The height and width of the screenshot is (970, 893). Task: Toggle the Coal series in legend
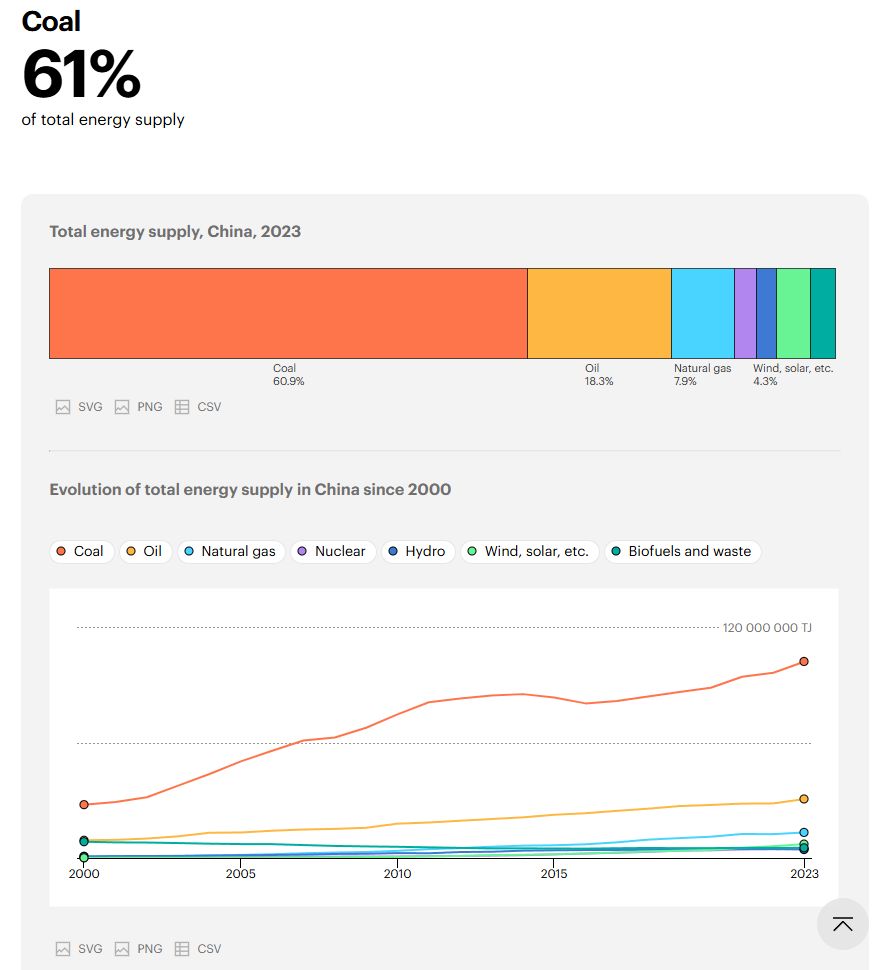pyautogui.click(x=80, y=551)
